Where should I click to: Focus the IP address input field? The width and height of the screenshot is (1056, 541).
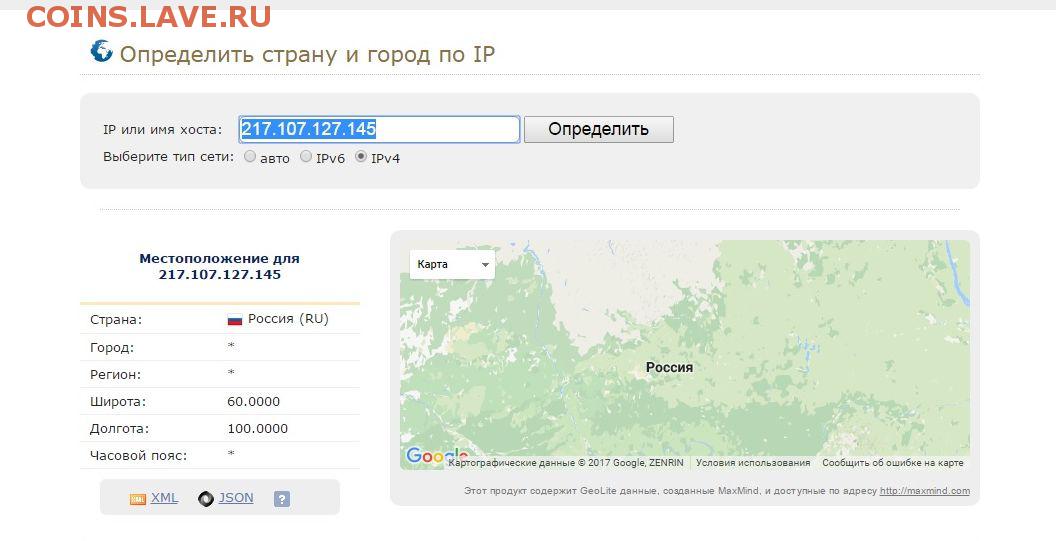[379, 129]
